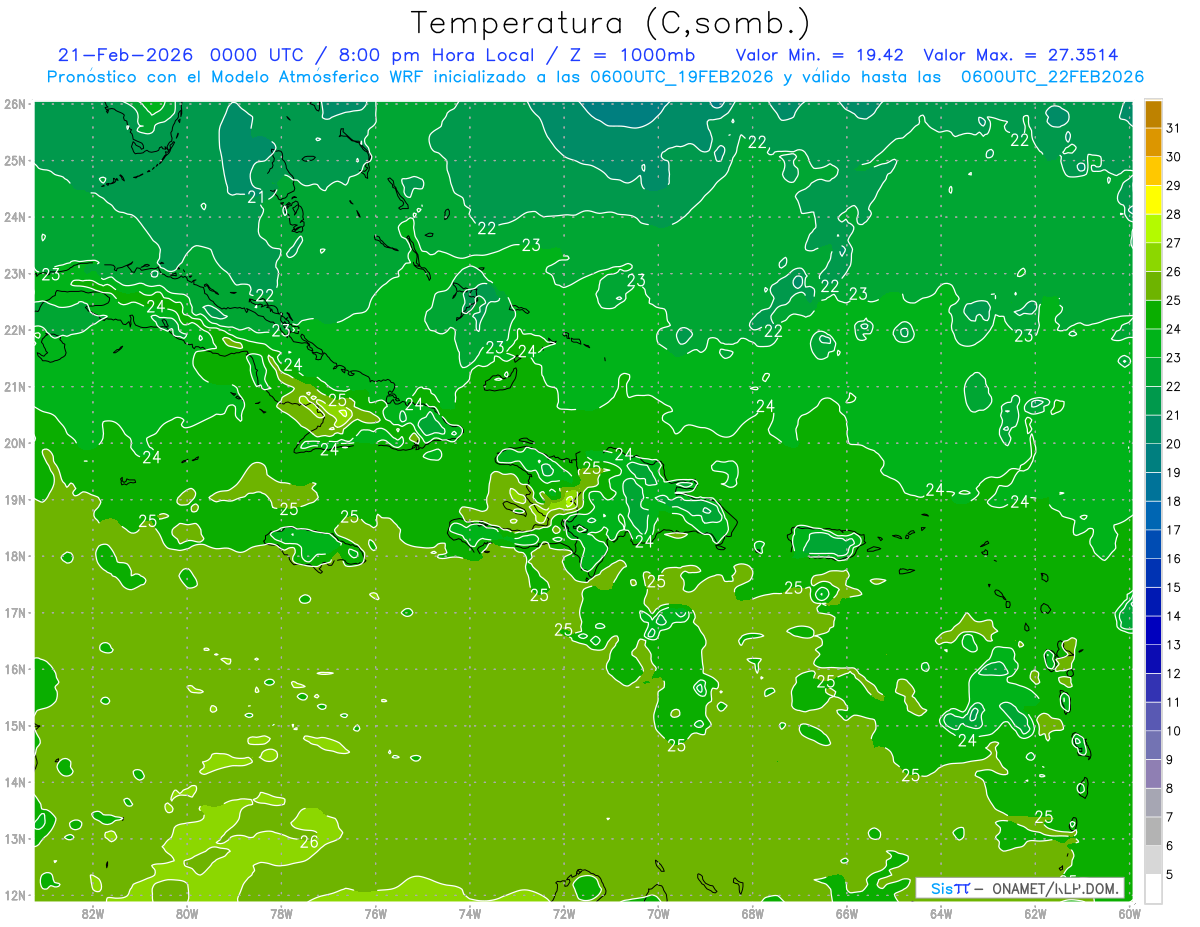Click the 26N latitude axis label
The height and width of the screenshot is (927, 1200).
(x=15, y=104)
